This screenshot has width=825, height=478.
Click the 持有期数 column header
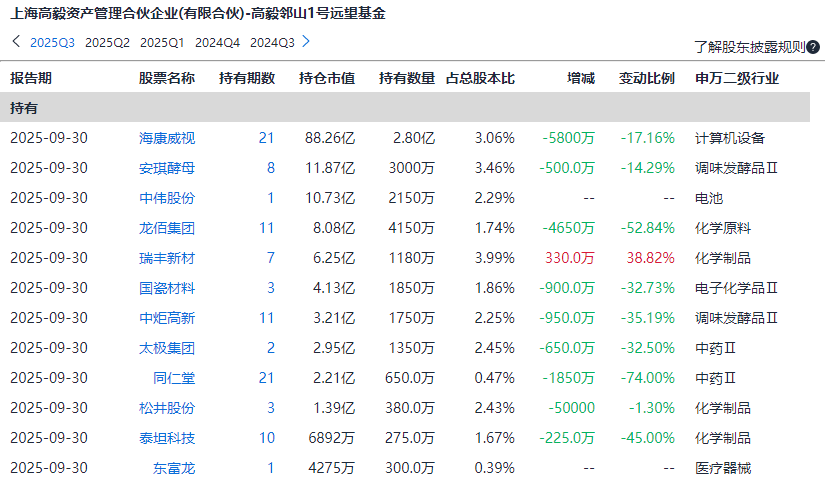click(x=247, y=78)
